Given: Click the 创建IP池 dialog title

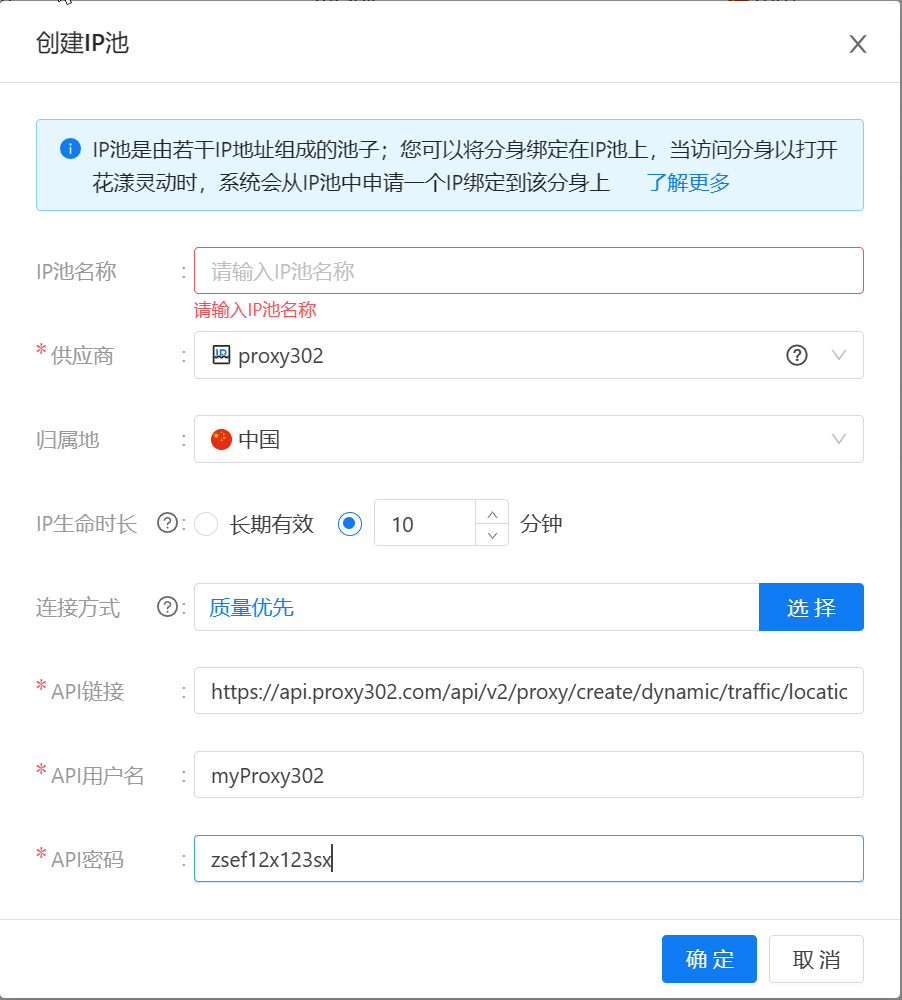Looking at the screenshot, I should (x=82, y=43).
